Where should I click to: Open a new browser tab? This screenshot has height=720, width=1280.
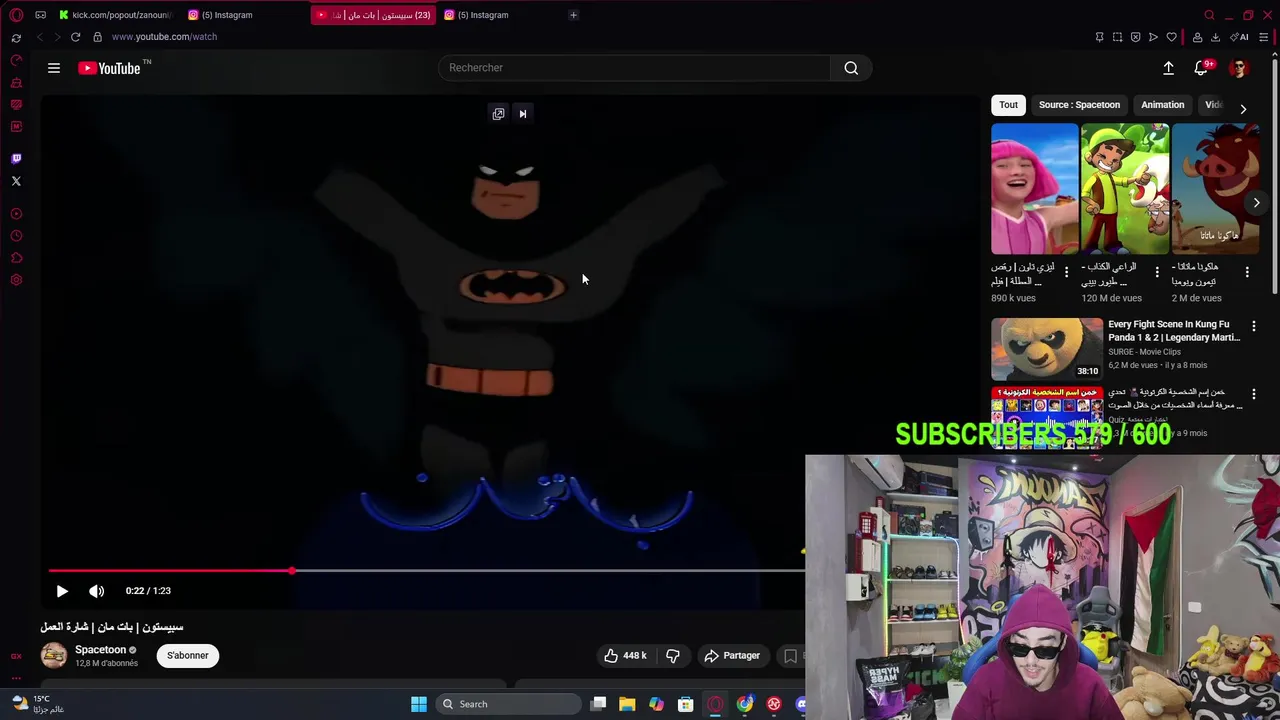tap(573, 15)
